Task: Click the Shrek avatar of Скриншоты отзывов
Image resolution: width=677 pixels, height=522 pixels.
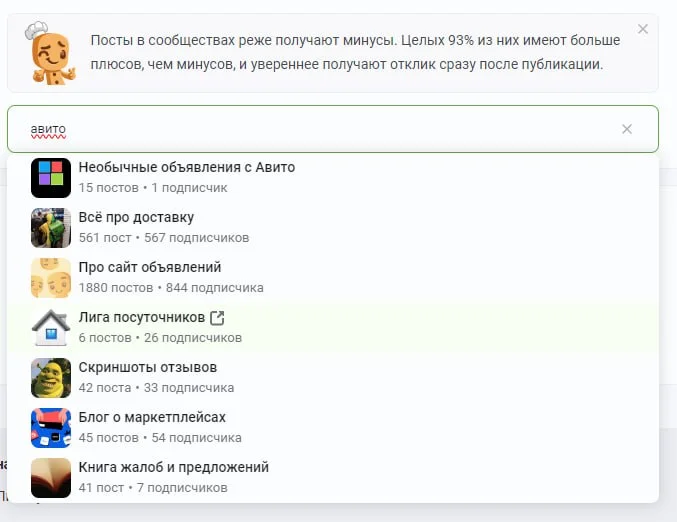Action: pos(51,378)
